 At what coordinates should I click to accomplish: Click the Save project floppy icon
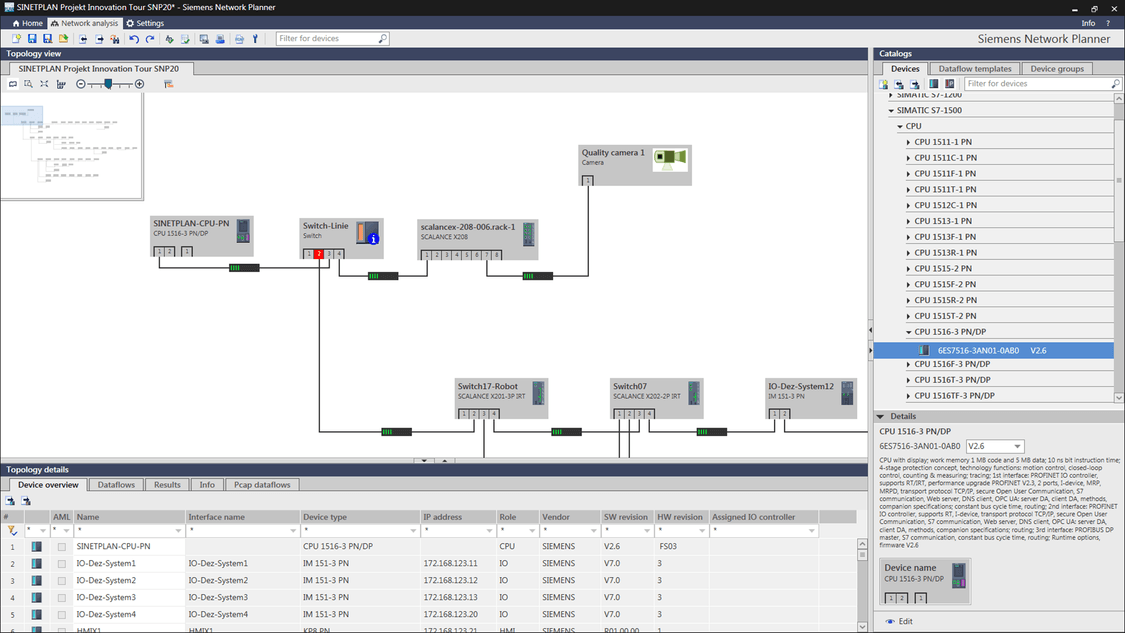(x=32, y=39)
